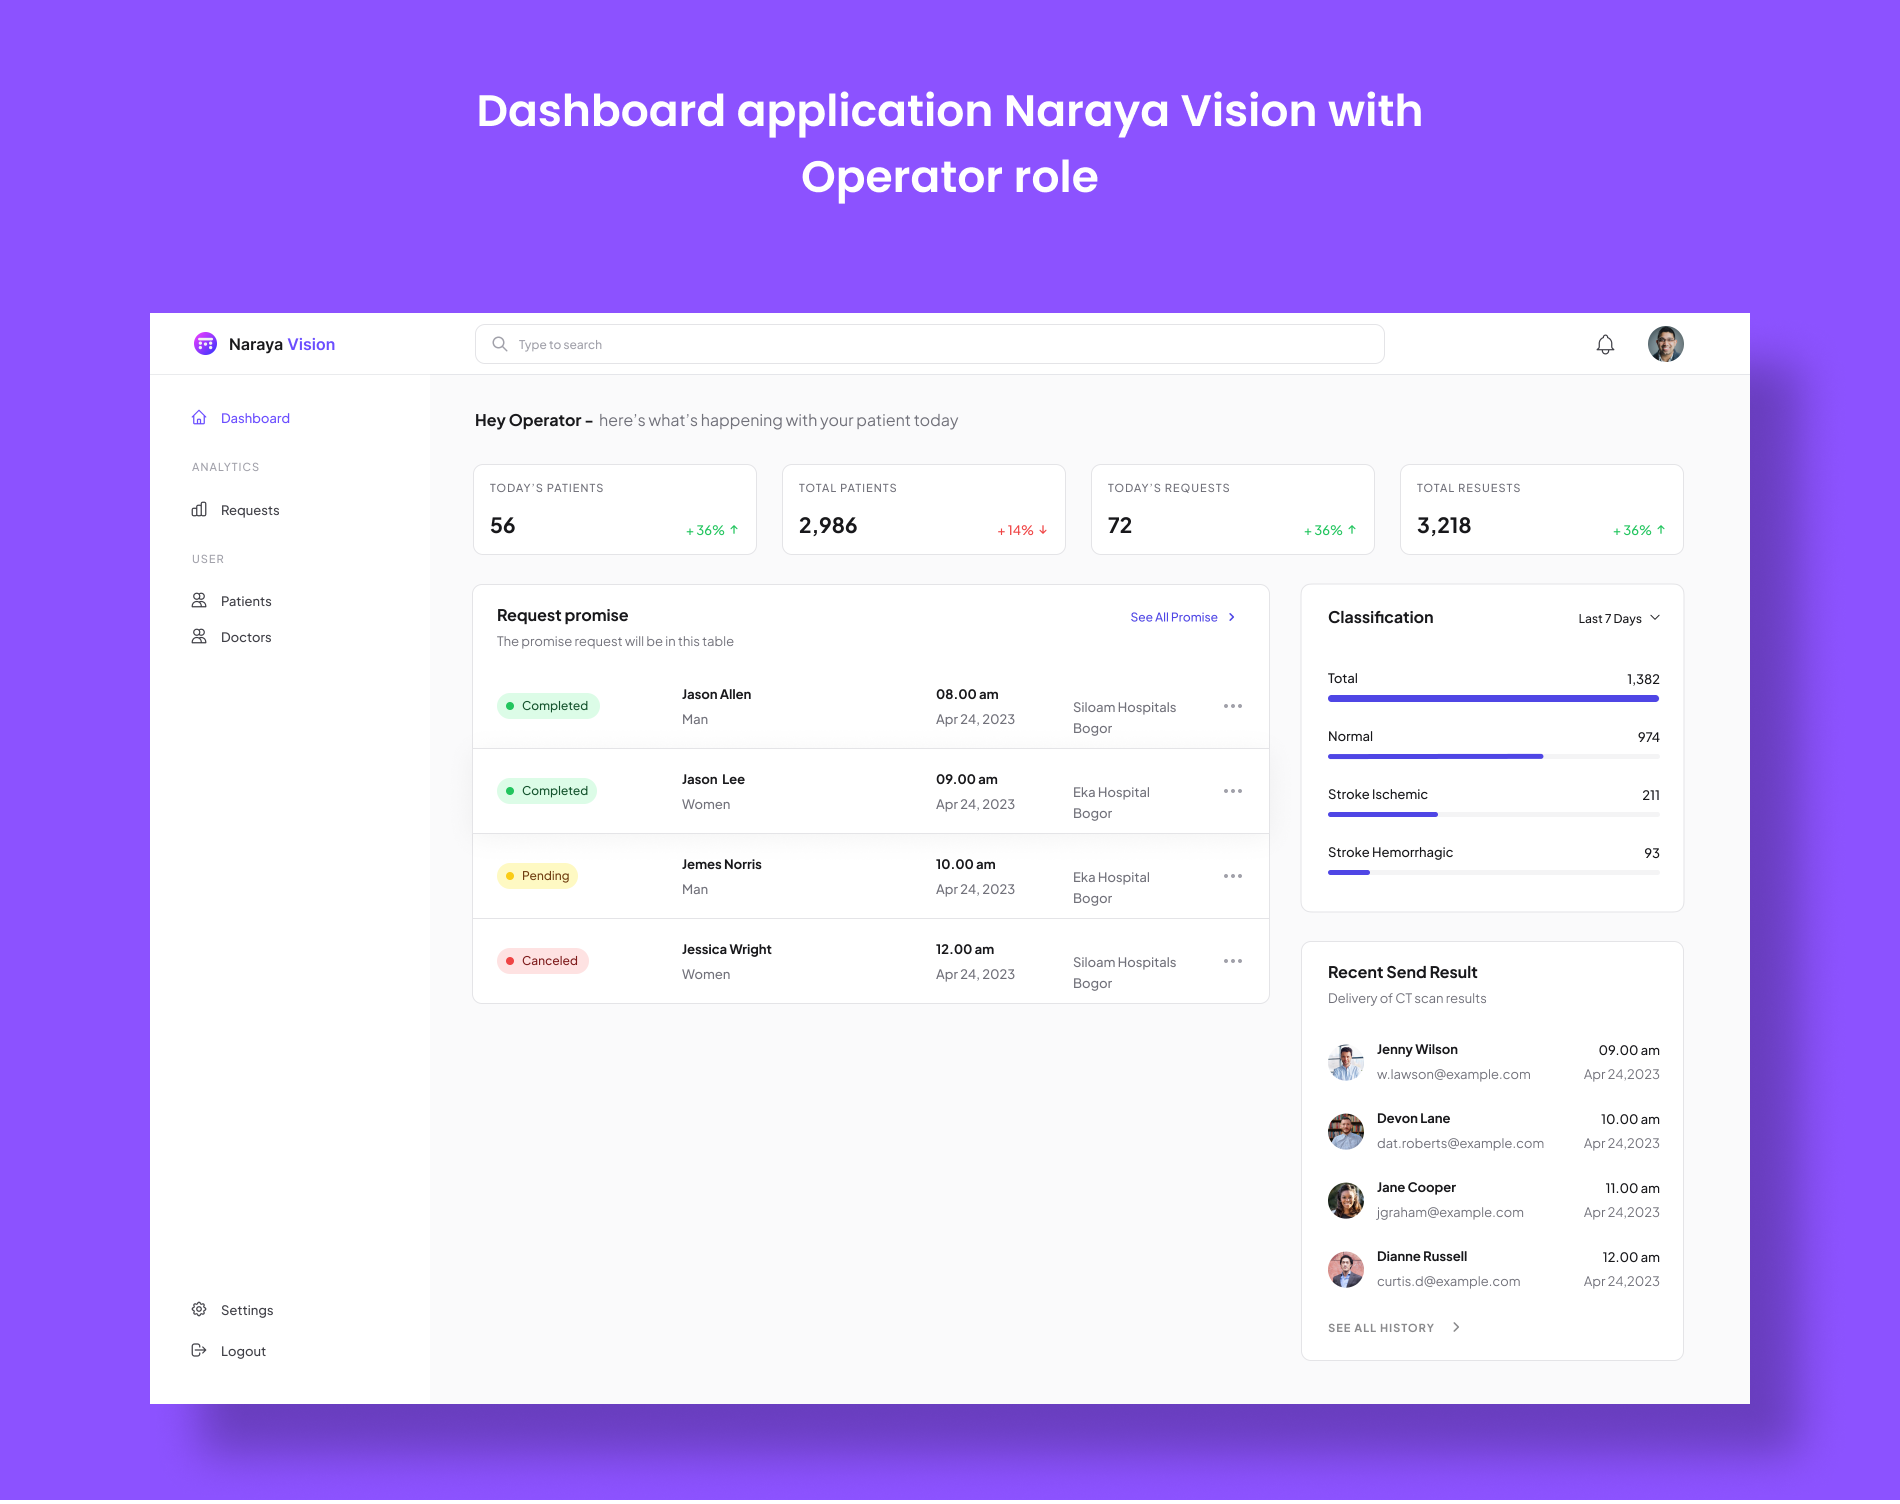Click the Patients people icon
The height and width of the screenshot is (1504, 1900).
pos(199,601)
